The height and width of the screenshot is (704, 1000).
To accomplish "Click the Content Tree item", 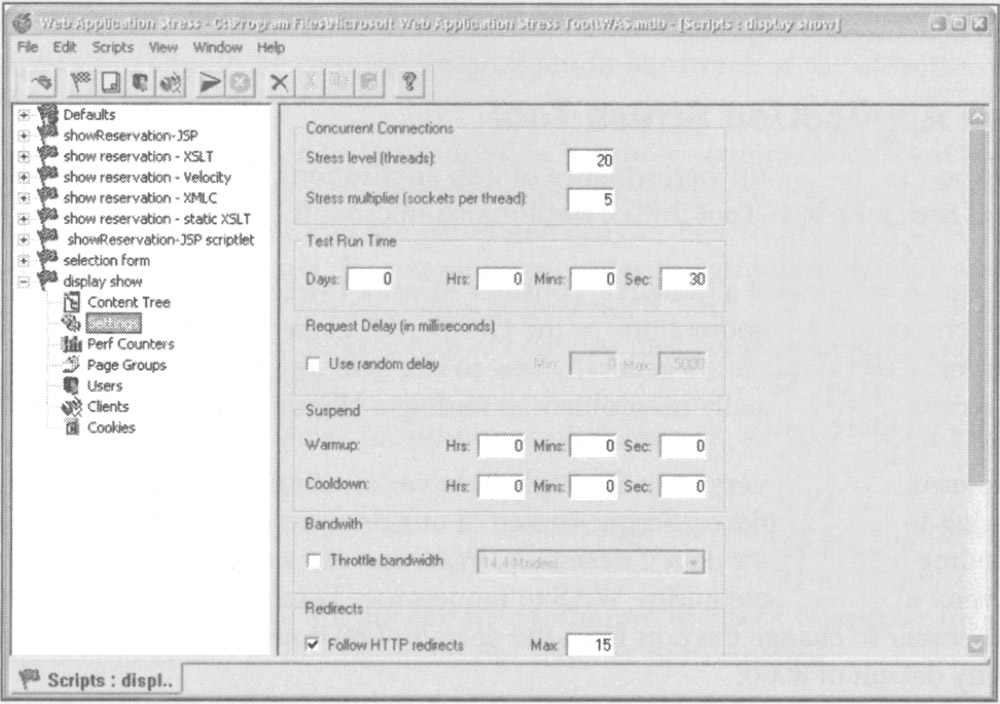I will 128,302.
